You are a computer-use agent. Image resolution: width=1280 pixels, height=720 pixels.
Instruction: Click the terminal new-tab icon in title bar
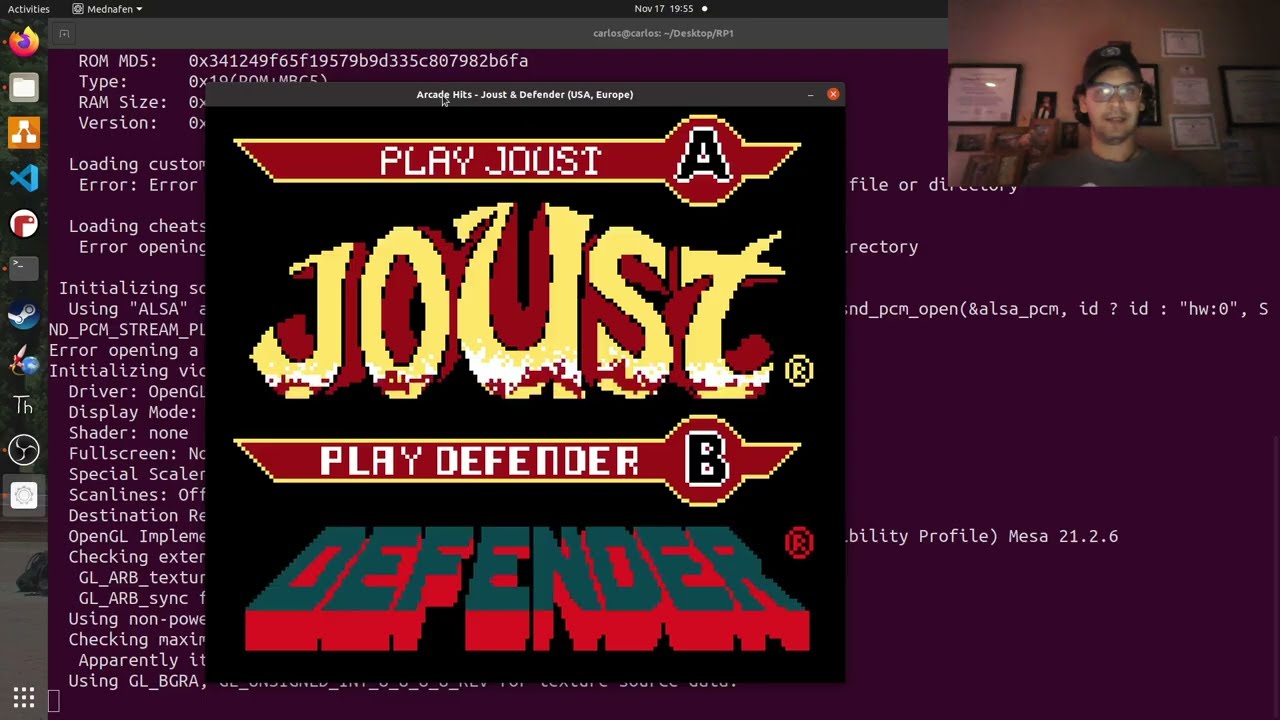[64, 33]
